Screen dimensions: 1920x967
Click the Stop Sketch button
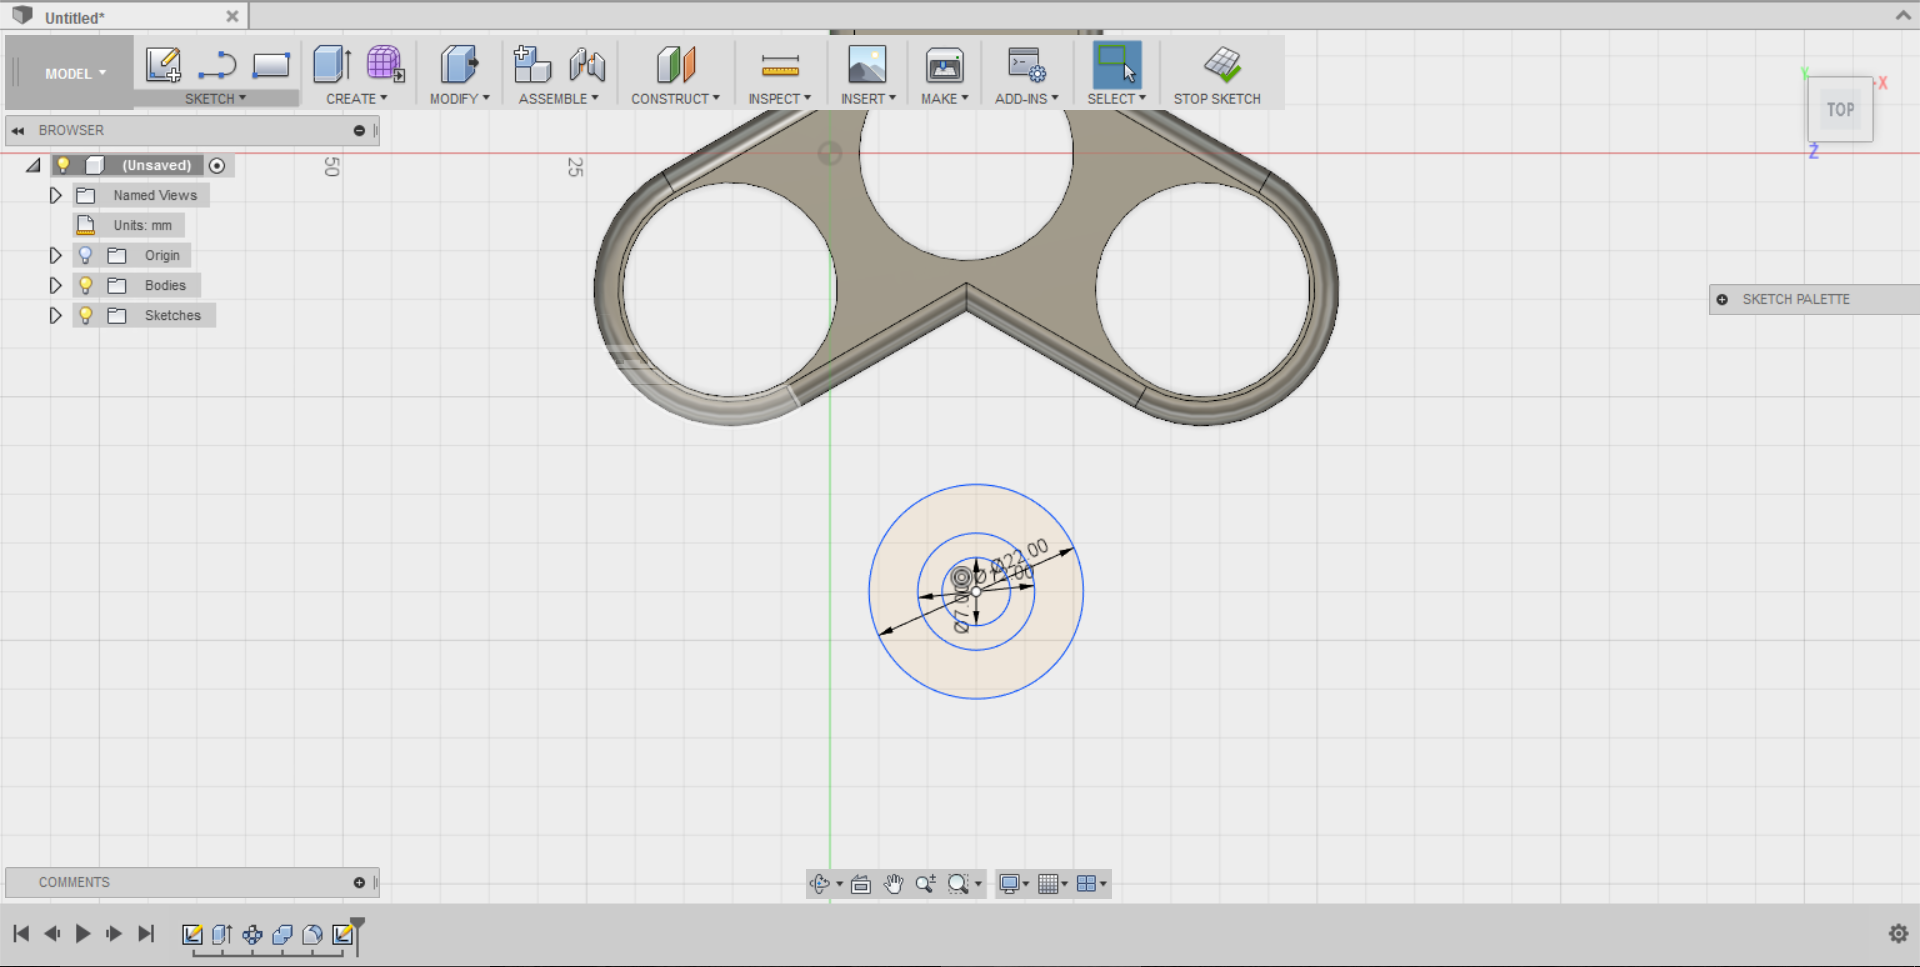[1217, 75]
